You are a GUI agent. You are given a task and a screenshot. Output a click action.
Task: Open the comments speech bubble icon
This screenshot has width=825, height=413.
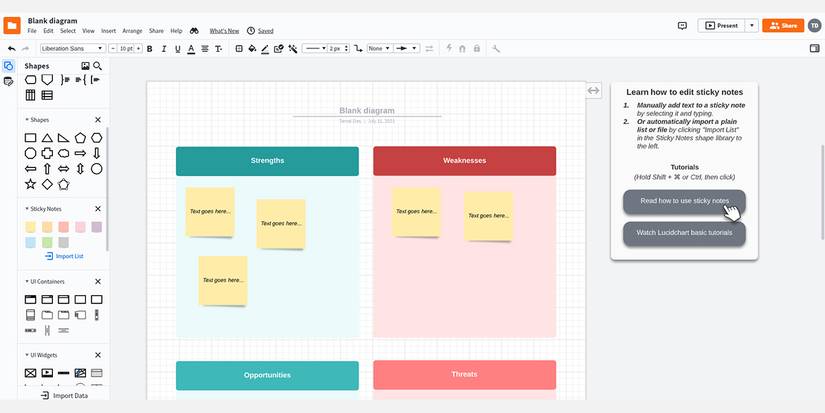click(682, 26)
